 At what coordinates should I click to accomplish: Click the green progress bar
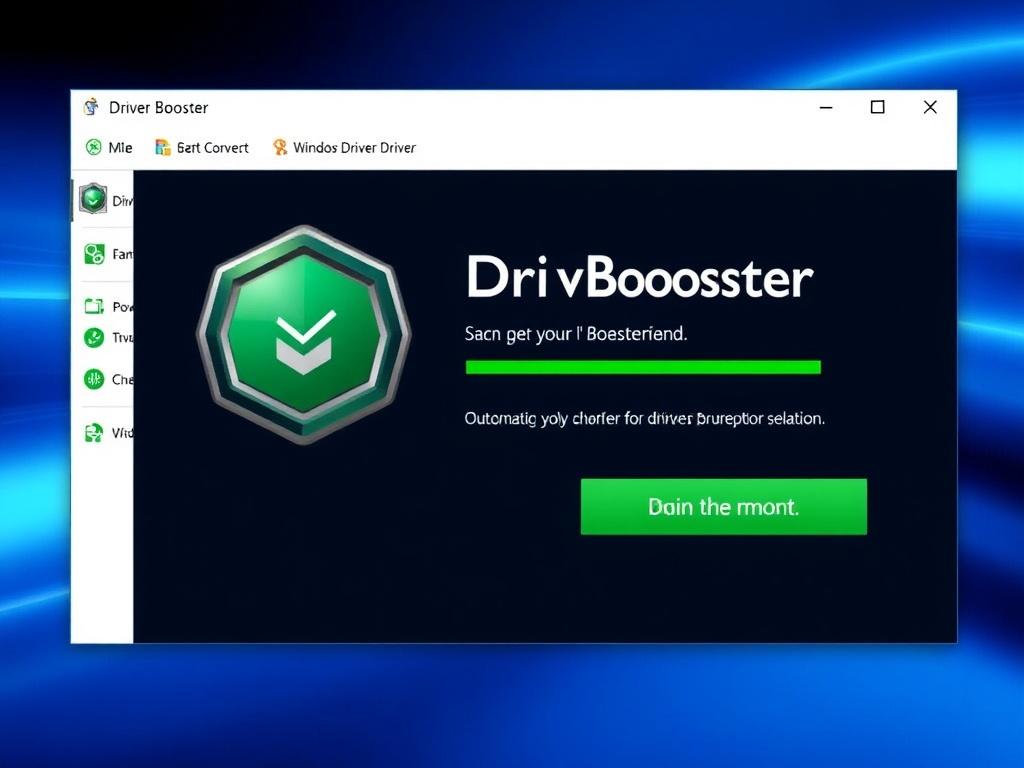[x=643, y=367]
